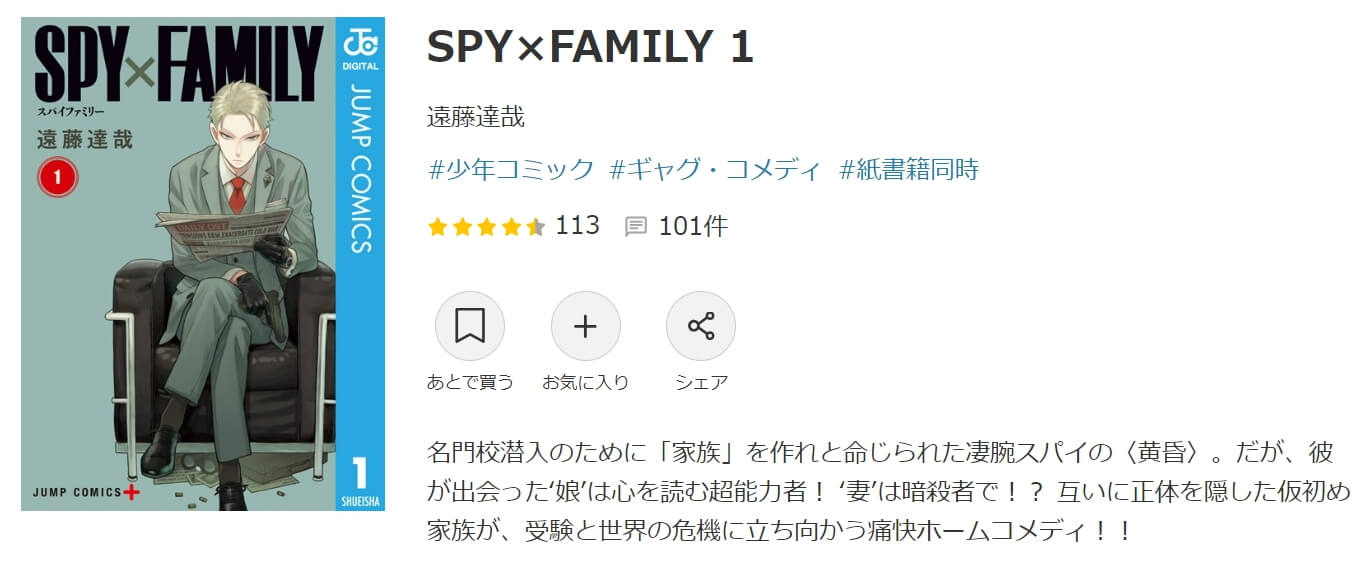Image resolution: width=1363 pixels, height=570 pixels.
Task: Click the bookmark icon to buy later
Action: click(x=469, y=326)
